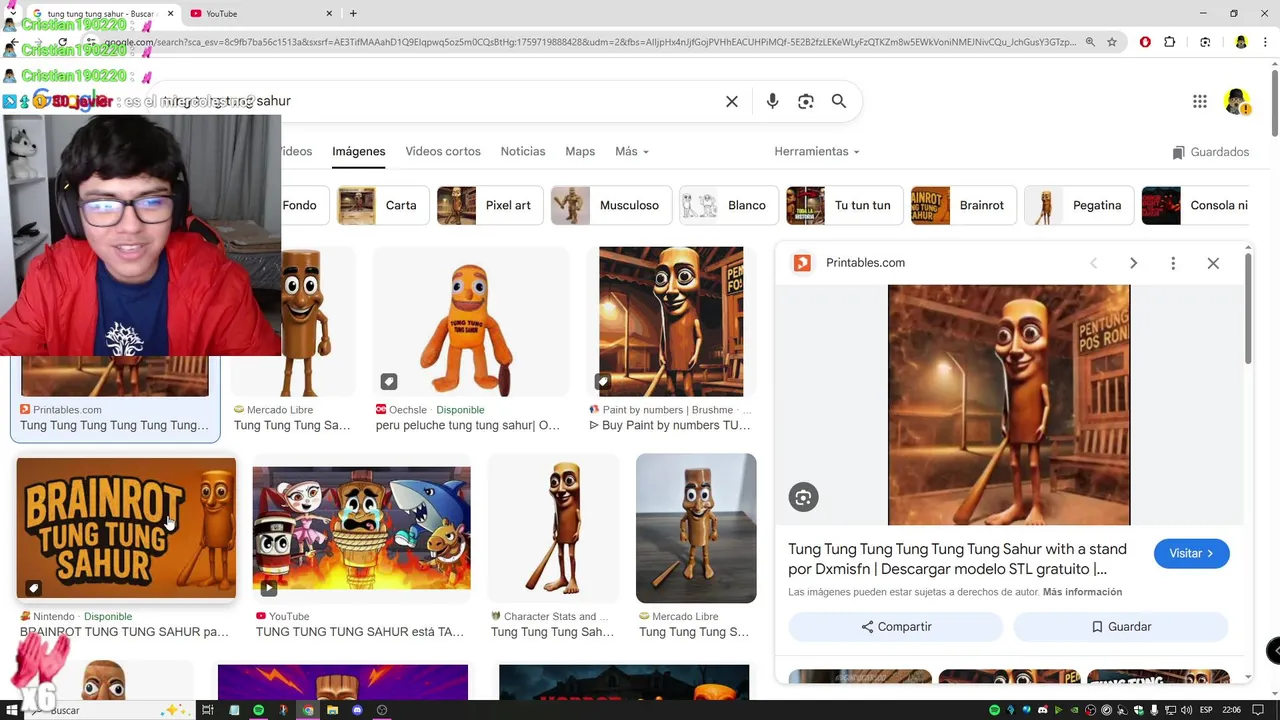This screenshot has height=720, width=1280.
Task: Select the Maps search tab
Action: (580, 151)
